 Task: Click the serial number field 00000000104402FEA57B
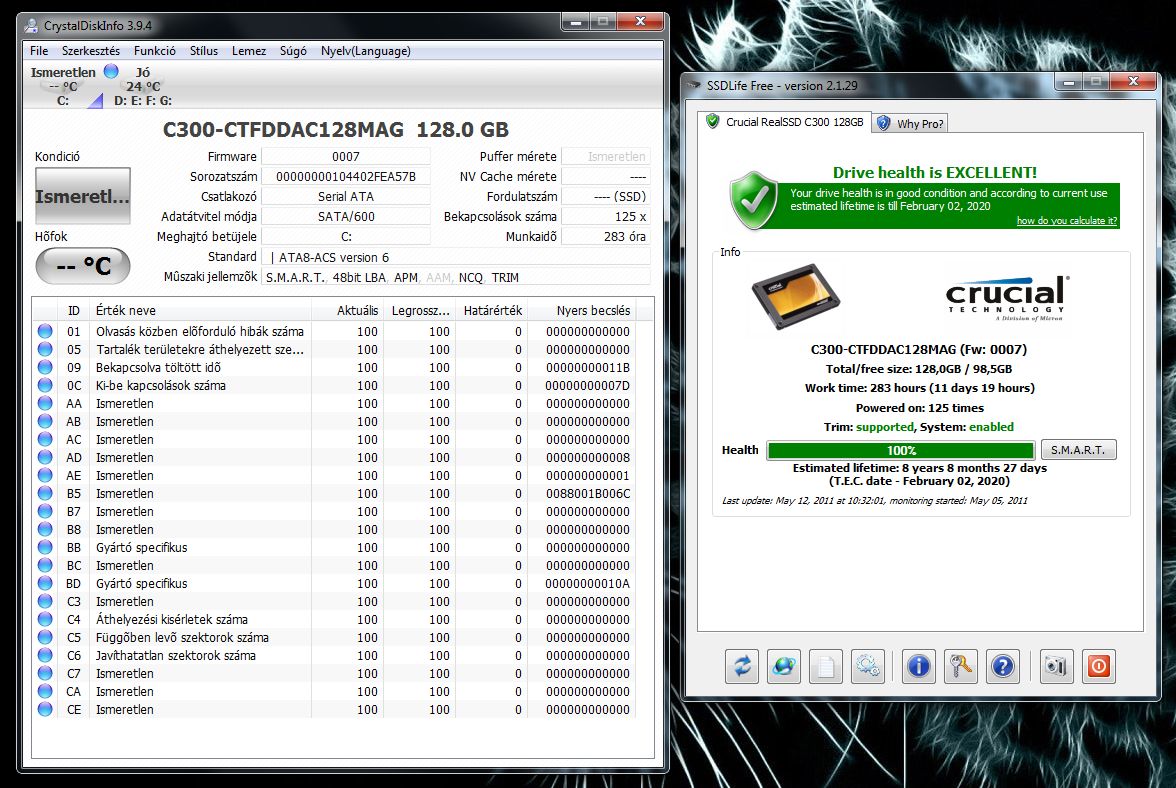tap(346, 176)
